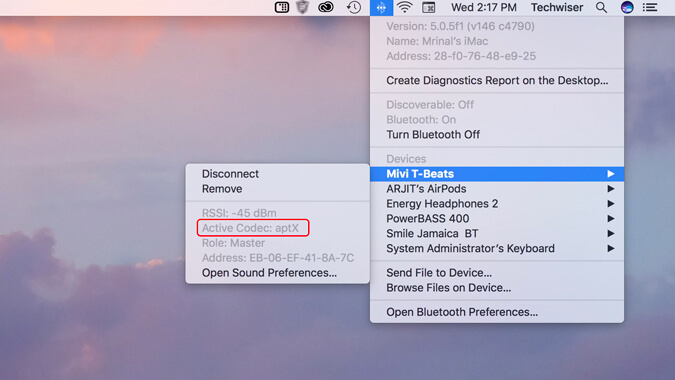Select Energy Headphones 2 device name
The height and width of the screenshot is (380, 675).
coord(442,204)
